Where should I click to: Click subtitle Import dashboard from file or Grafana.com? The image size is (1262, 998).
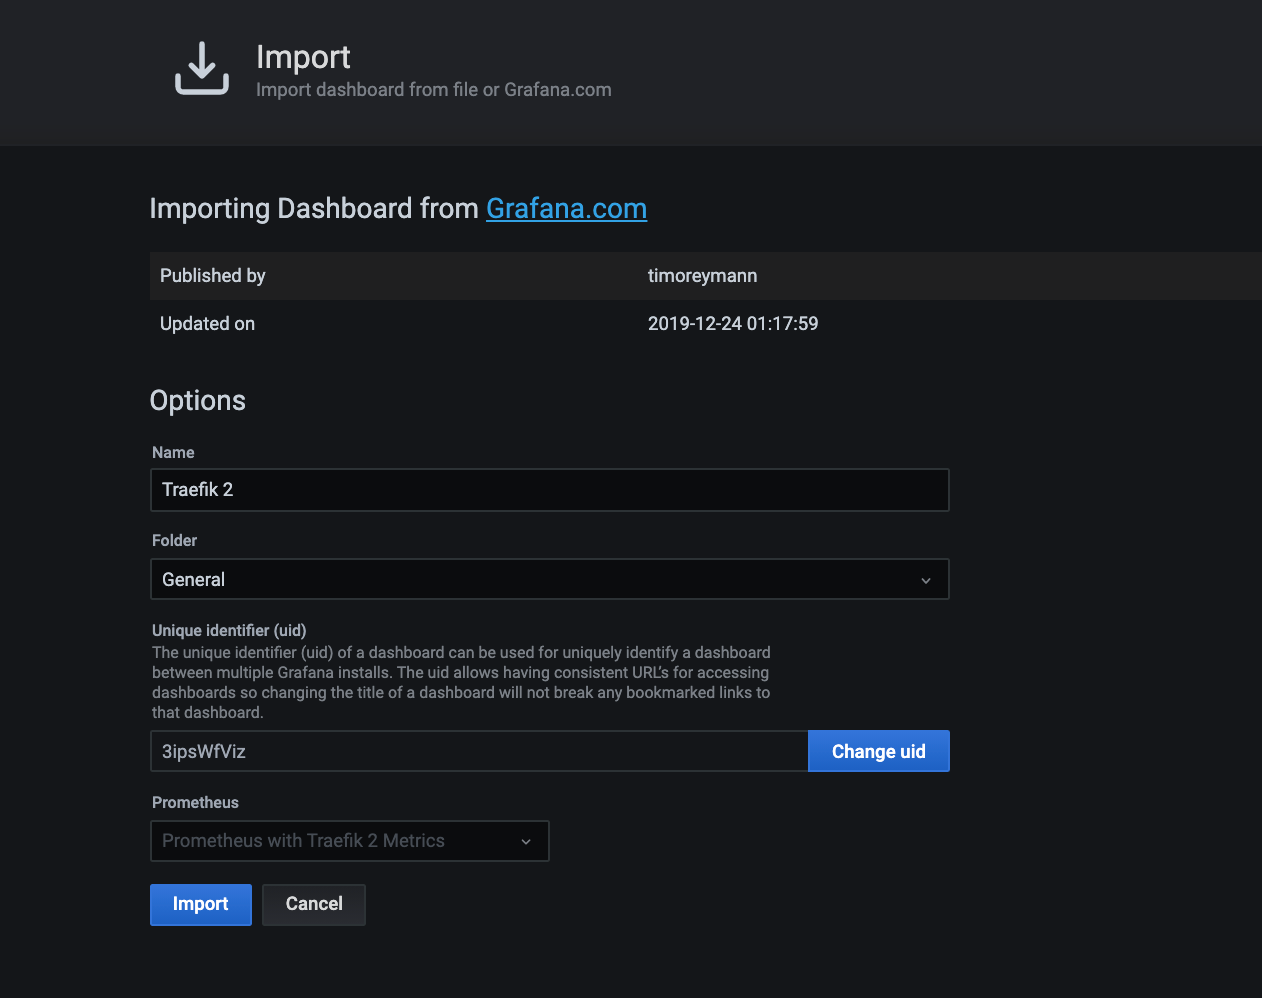433,90
